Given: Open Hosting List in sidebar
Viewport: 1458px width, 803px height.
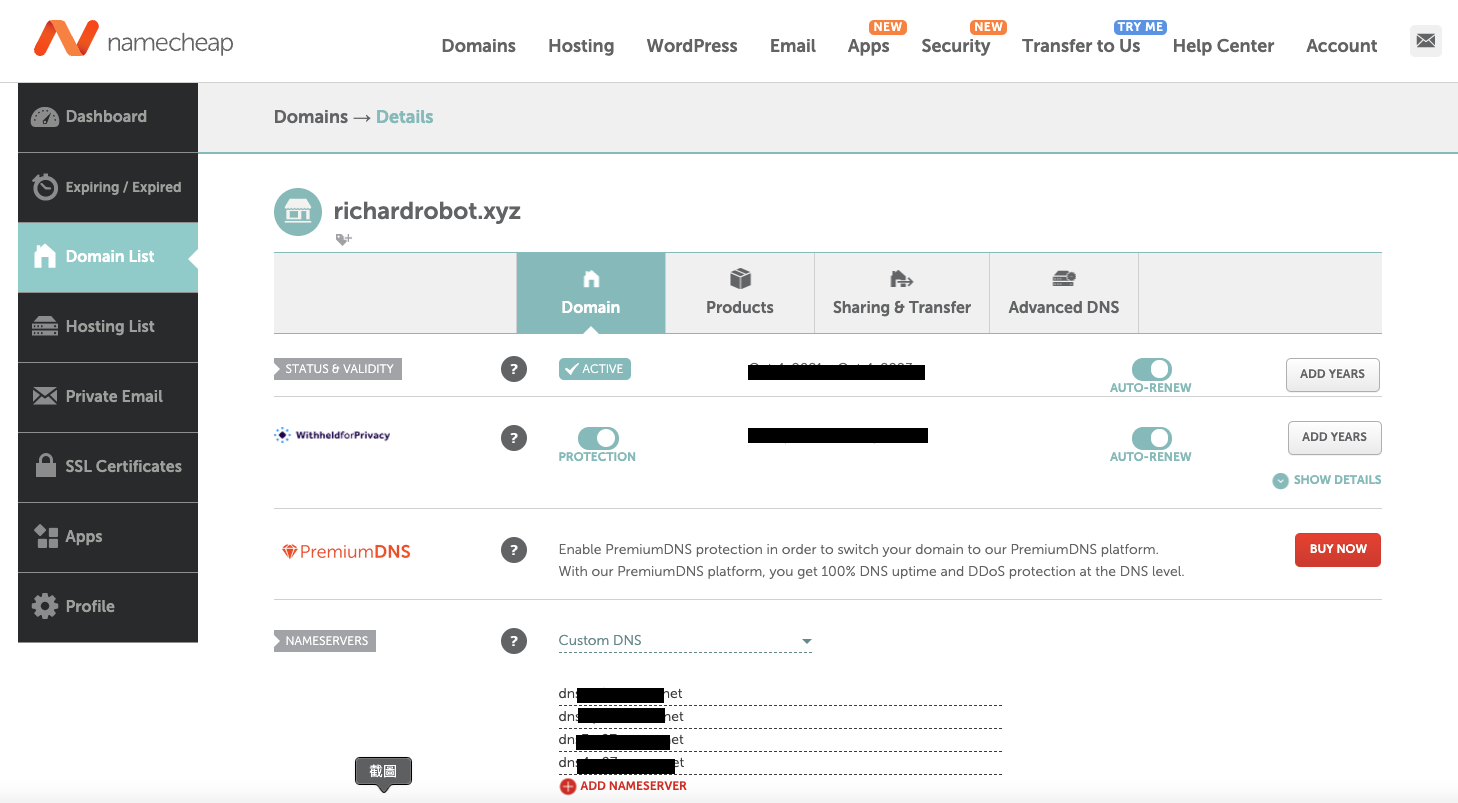Looking at the screenshot, I should tap(108, 327).
